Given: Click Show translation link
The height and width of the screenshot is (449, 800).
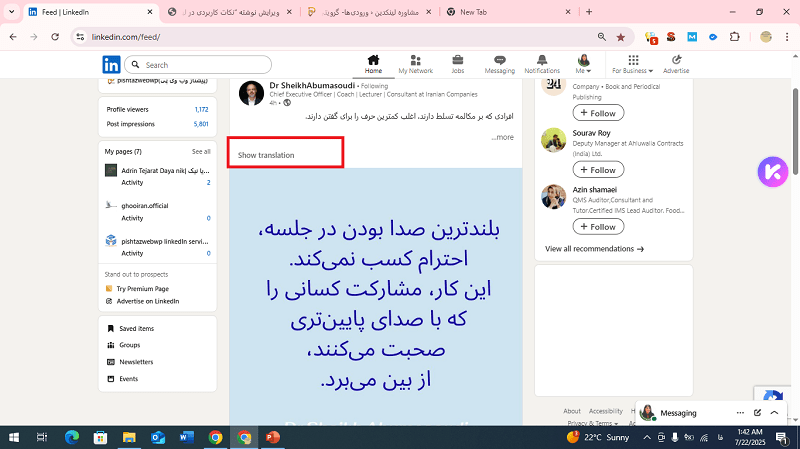Looking at the screenshot, I should point(266,155).
